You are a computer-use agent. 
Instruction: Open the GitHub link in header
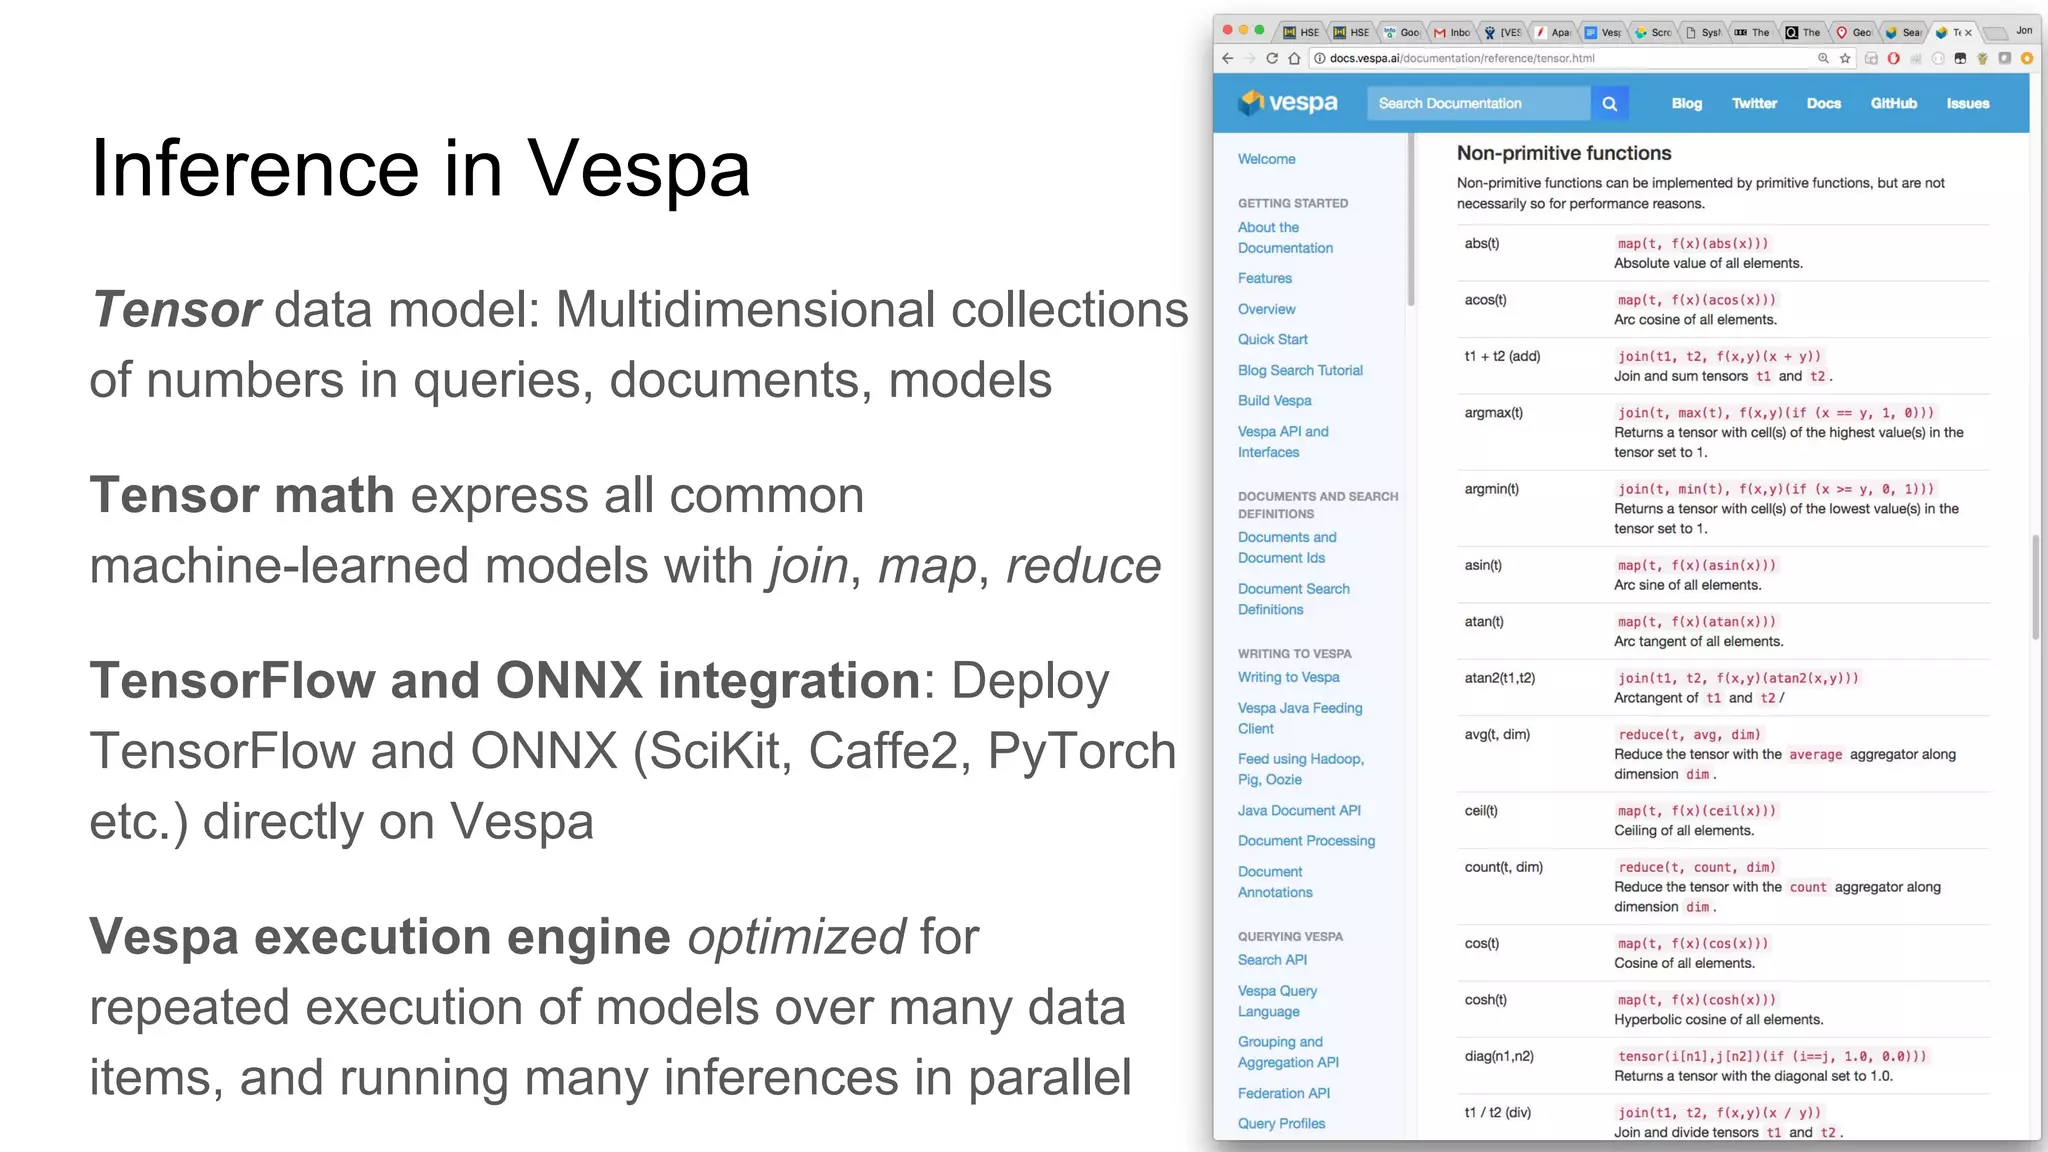click(x=1893, y=103)
